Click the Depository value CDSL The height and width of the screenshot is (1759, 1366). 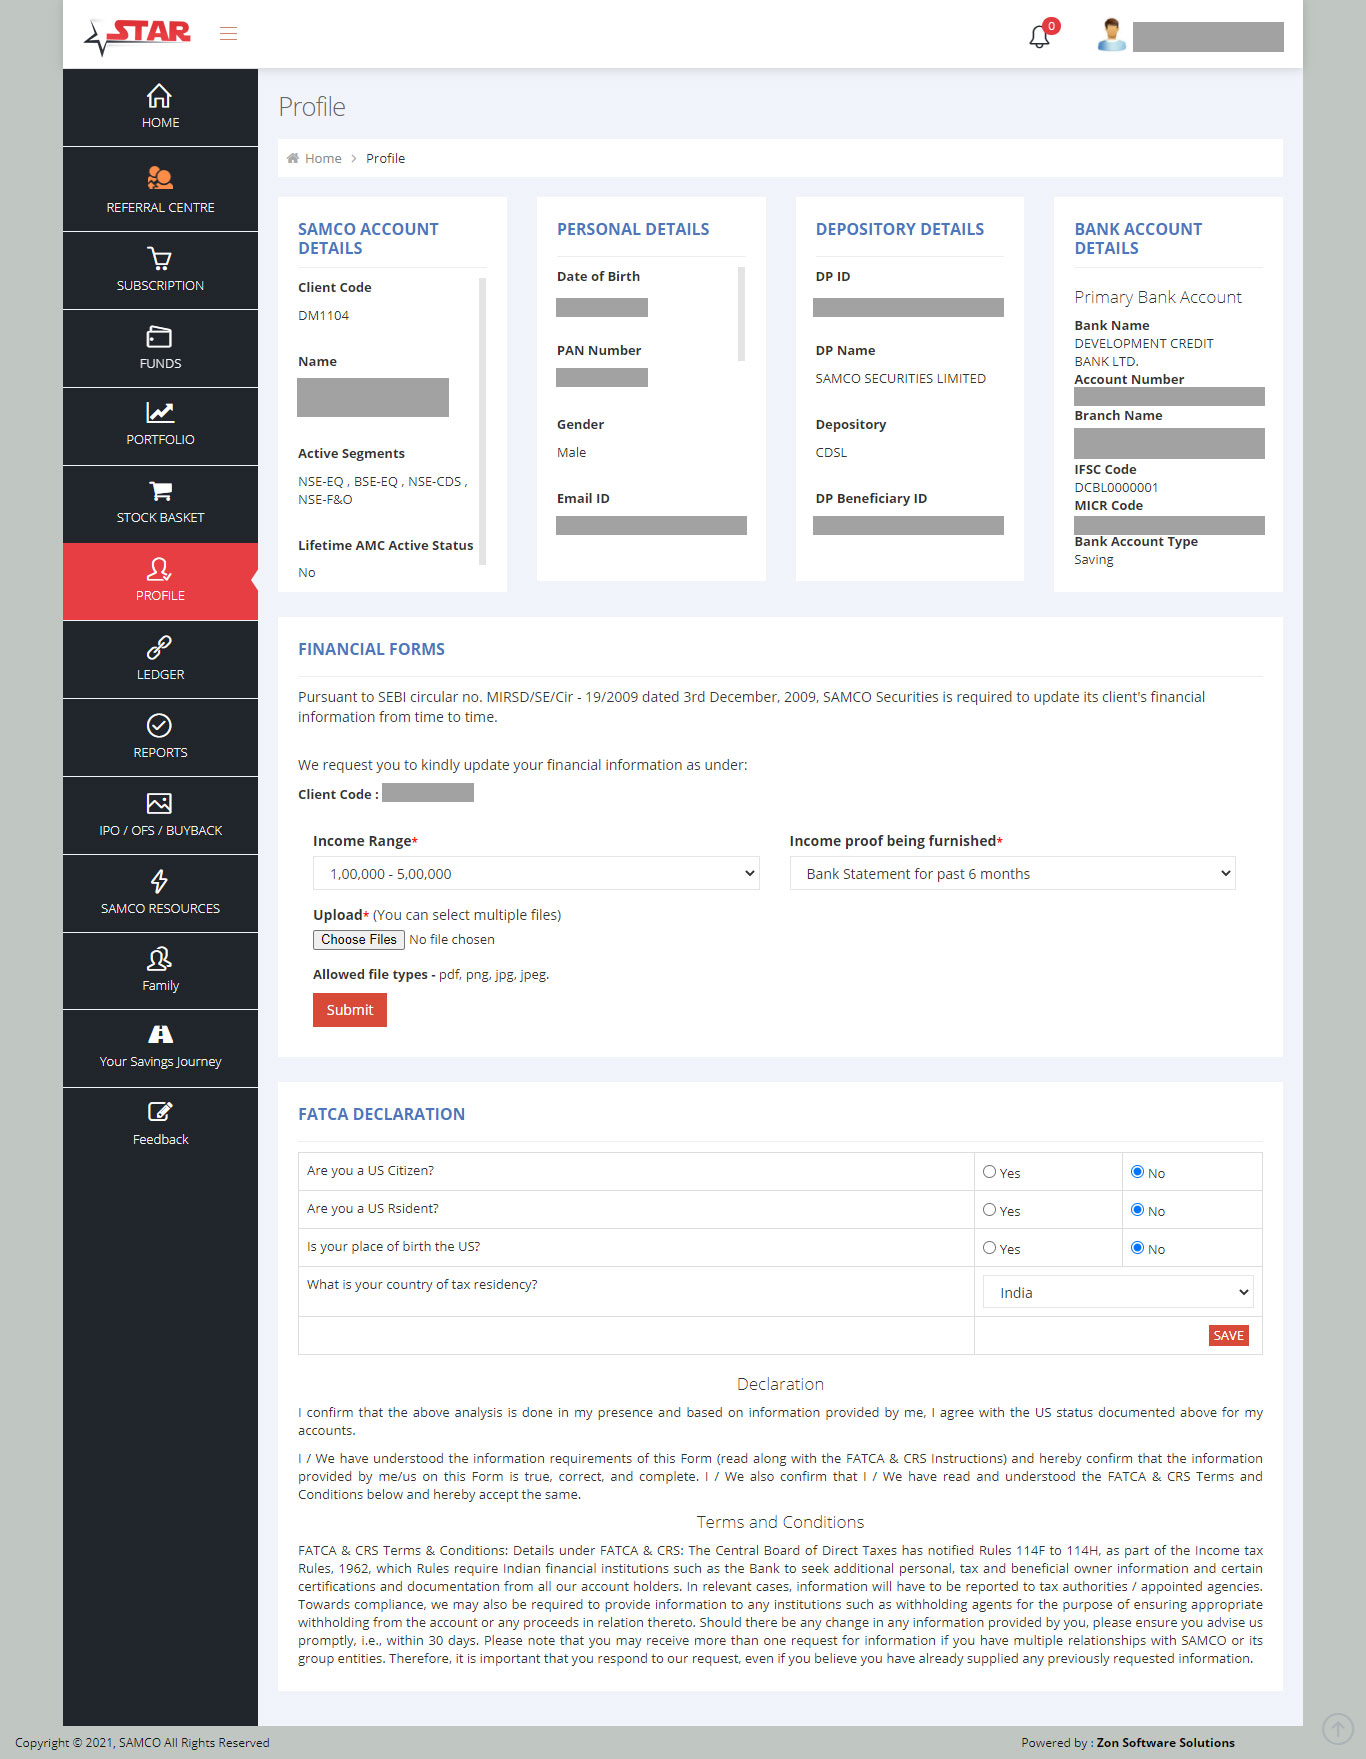click(831, 452)
